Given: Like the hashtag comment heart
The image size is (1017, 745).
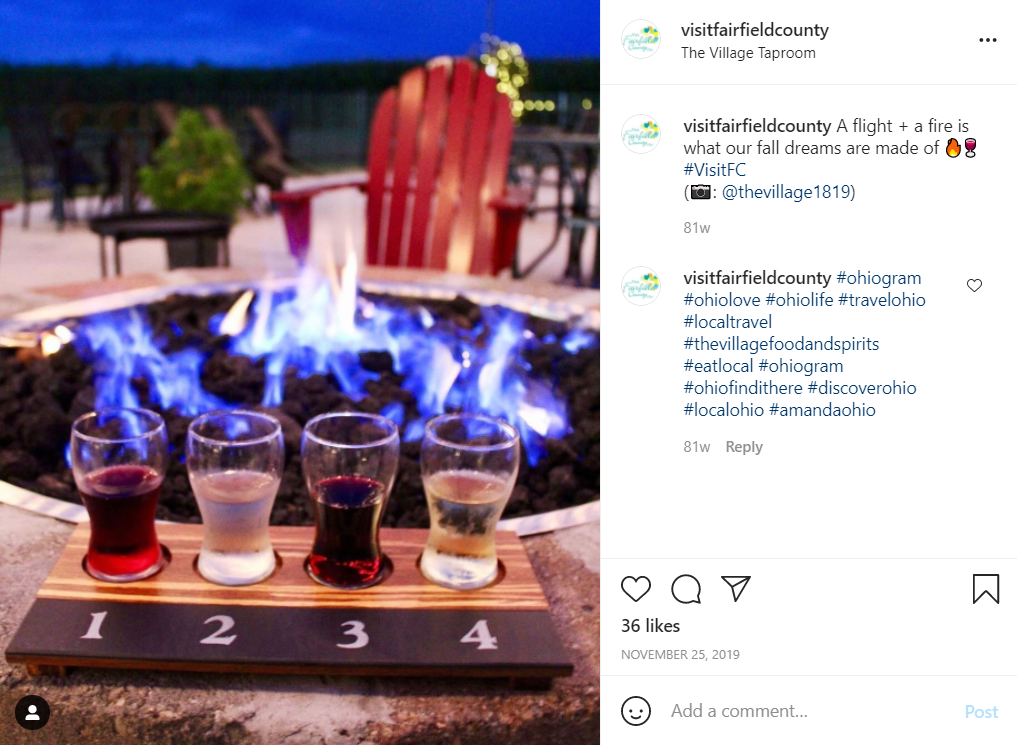Looking at the screenshot, I should point(974,285).
